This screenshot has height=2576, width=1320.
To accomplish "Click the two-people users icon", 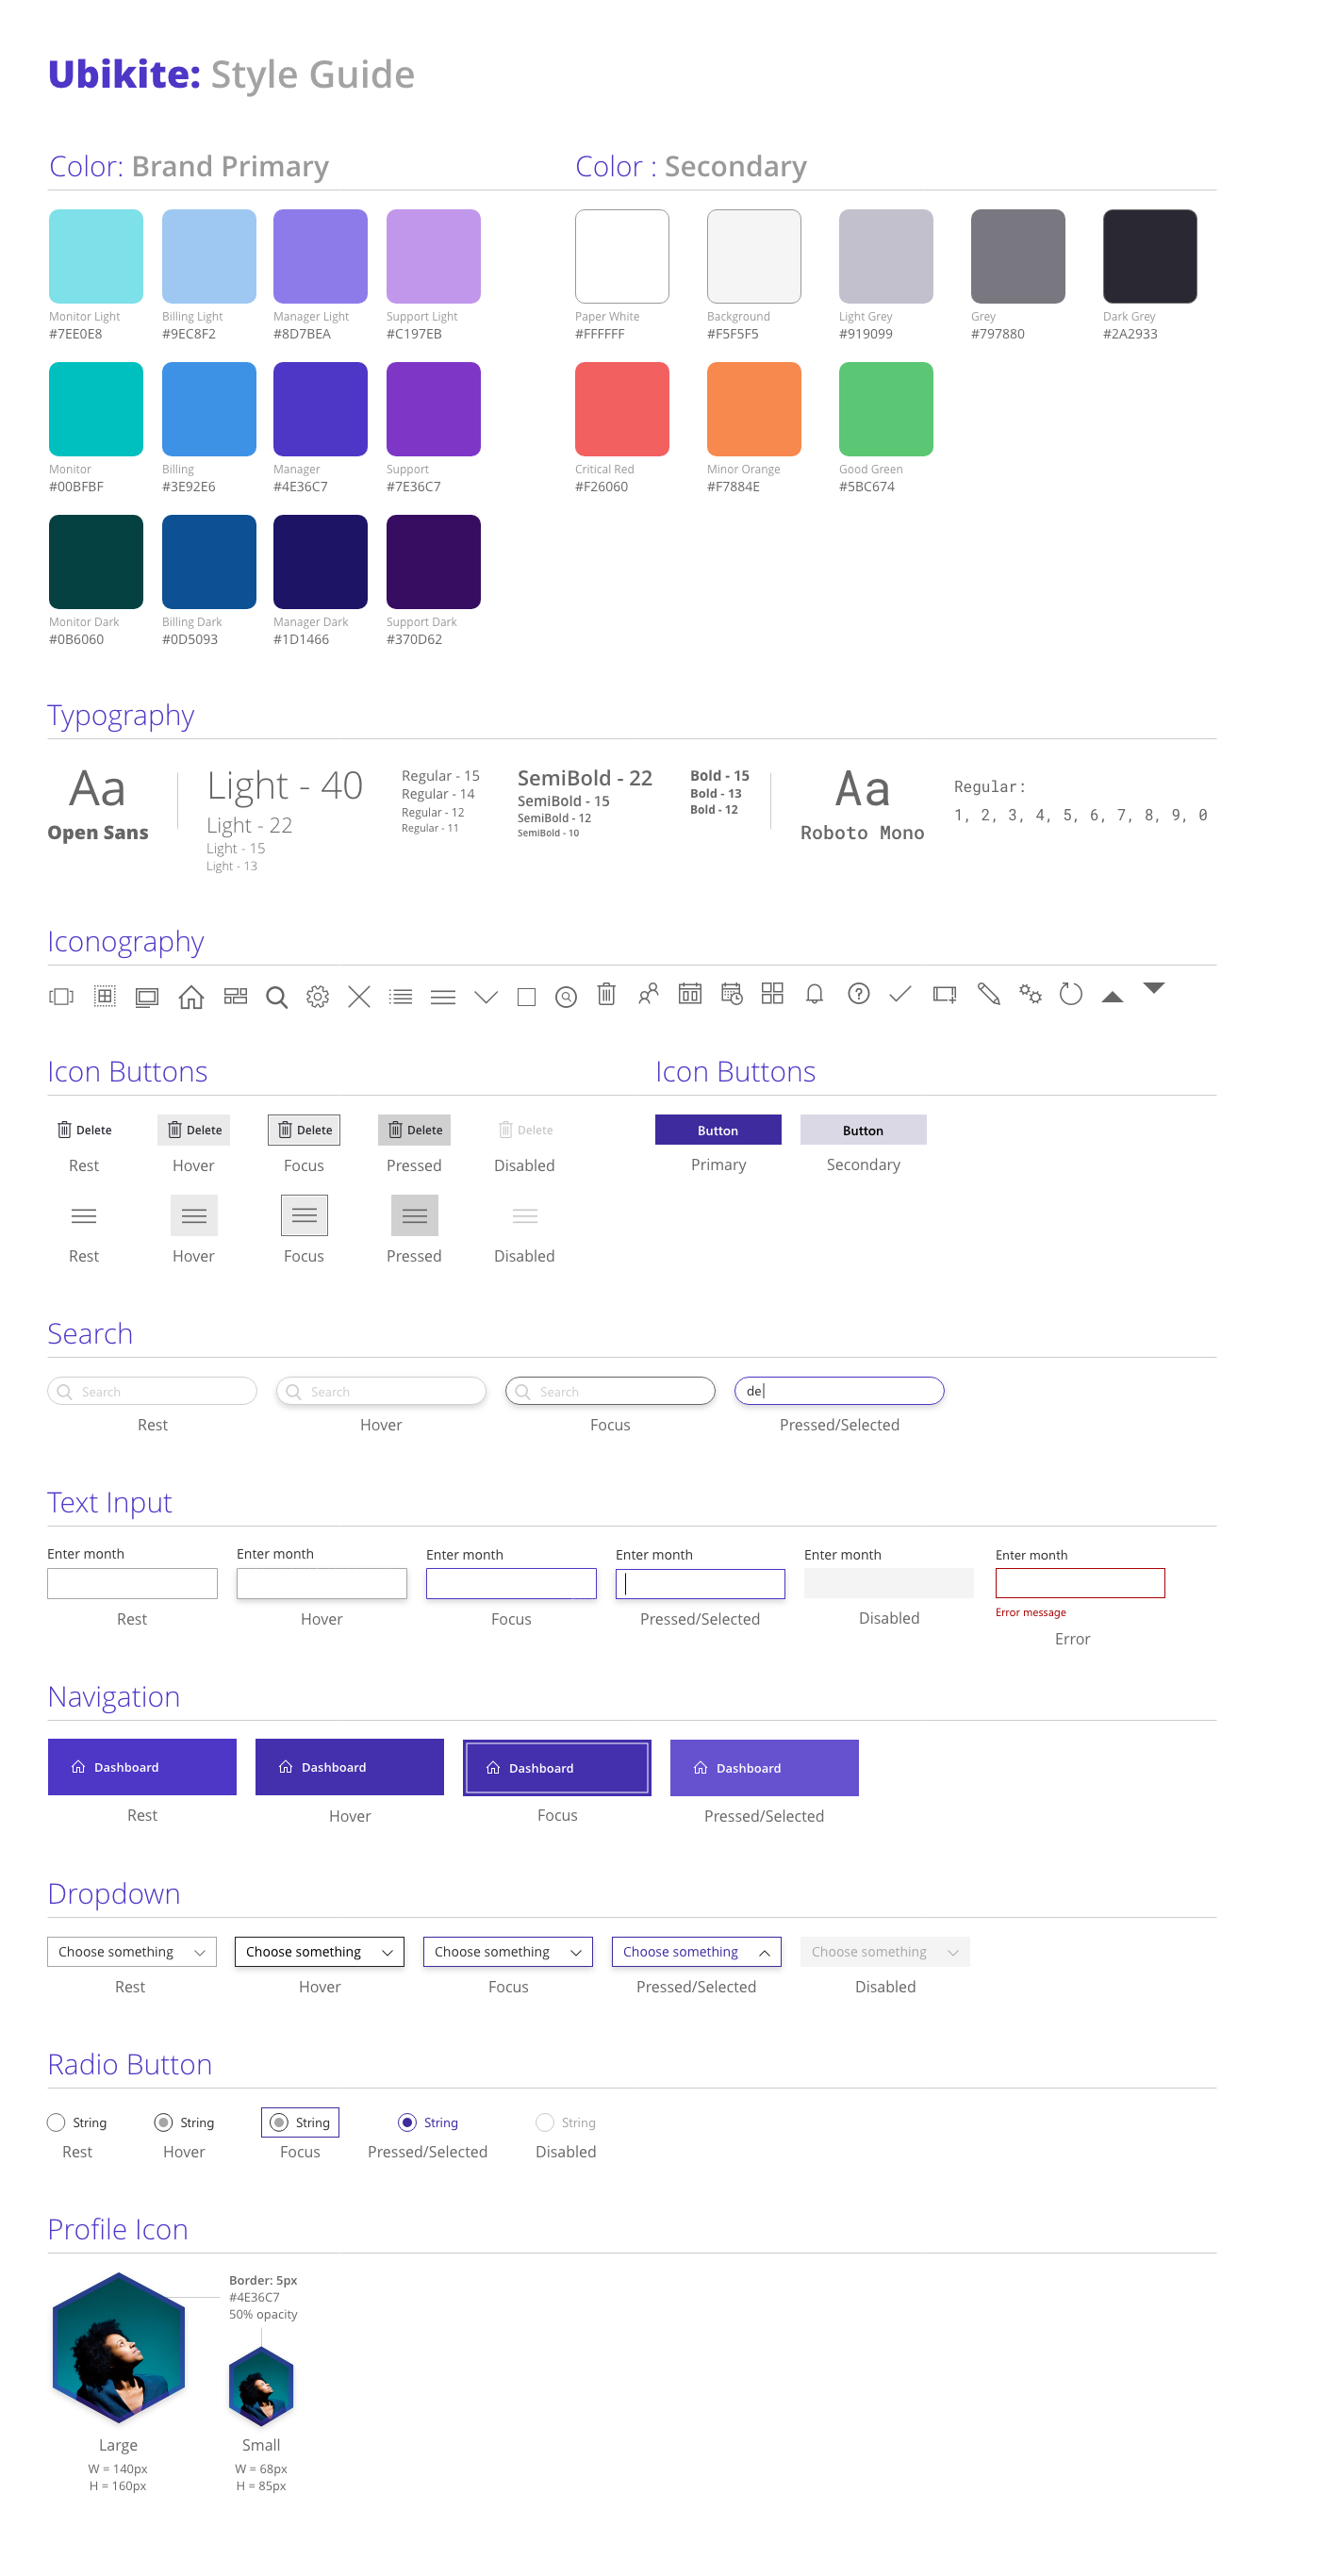I will click(648, 994).
